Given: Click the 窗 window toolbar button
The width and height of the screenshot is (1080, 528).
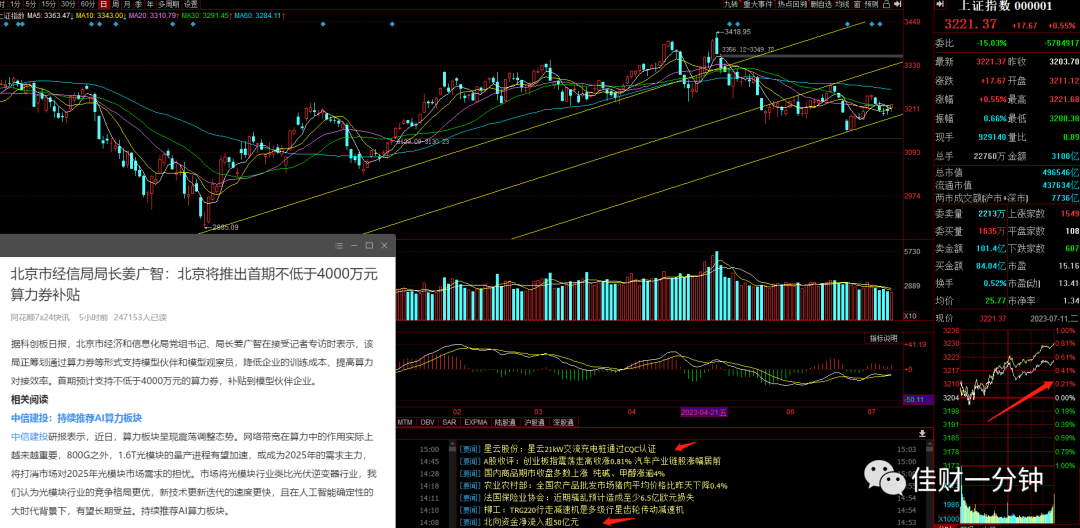Looking at the screenshot, I should click(x=857, y=4).
